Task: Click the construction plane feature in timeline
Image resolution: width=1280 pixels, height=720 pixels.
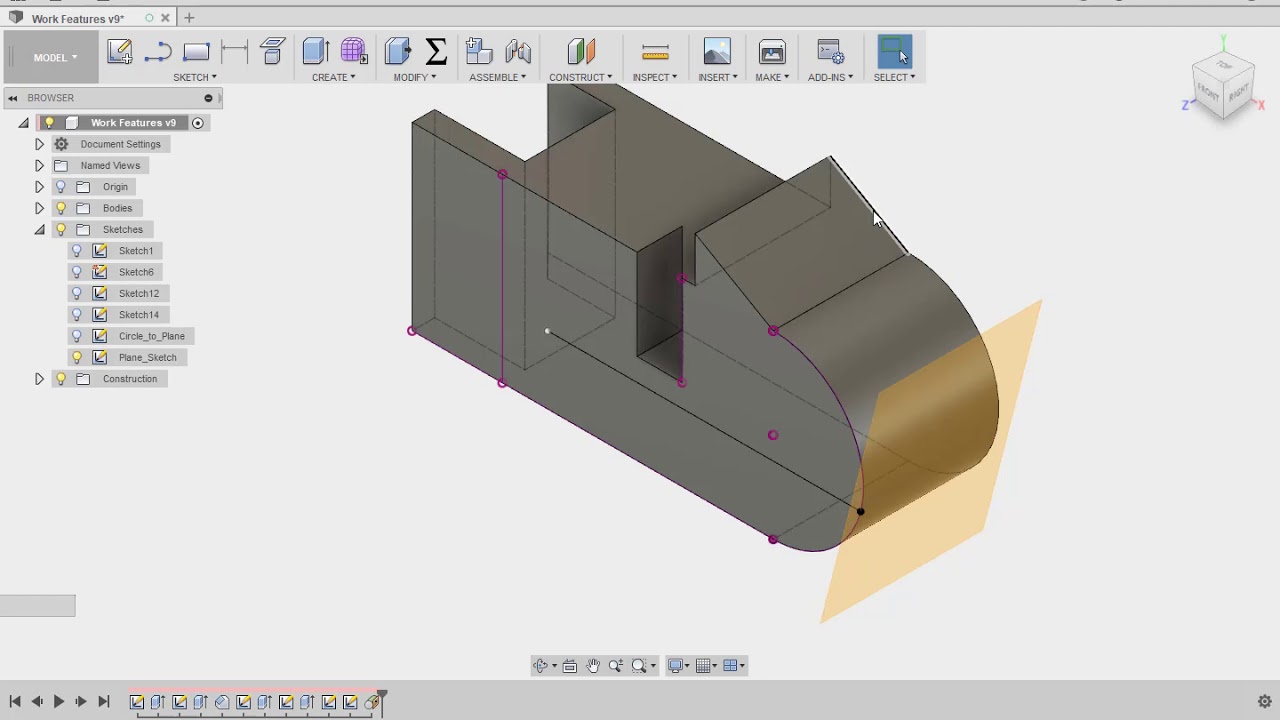Action: [x=371, y=702]
